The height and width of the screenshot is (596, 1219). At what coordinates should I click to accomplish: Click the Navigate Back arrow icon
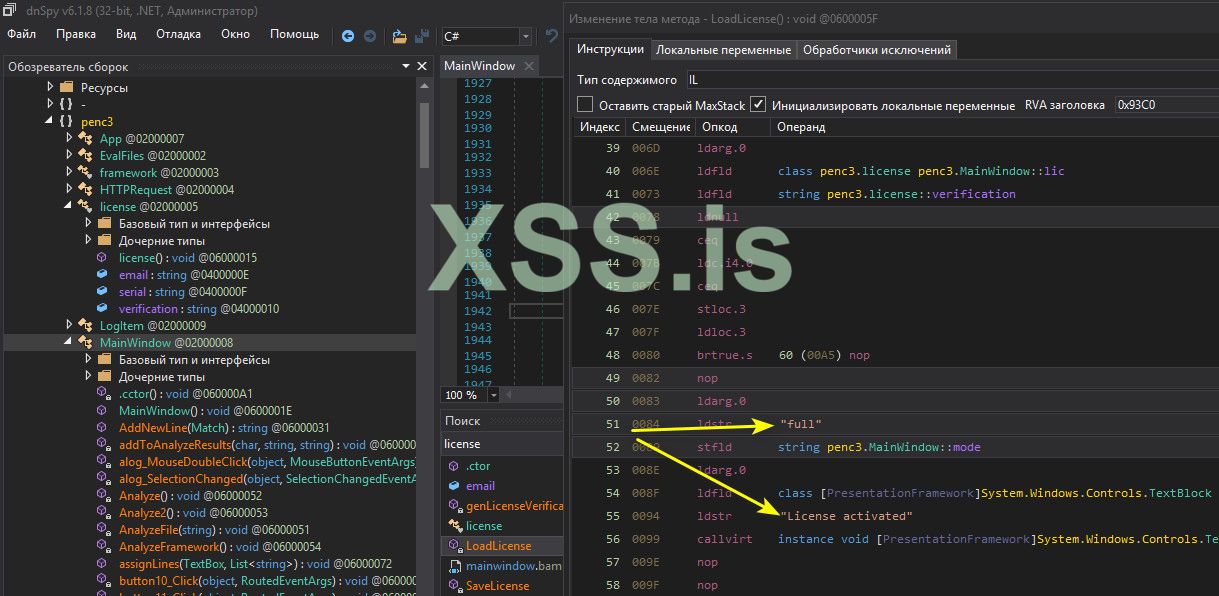coord(348,36)
